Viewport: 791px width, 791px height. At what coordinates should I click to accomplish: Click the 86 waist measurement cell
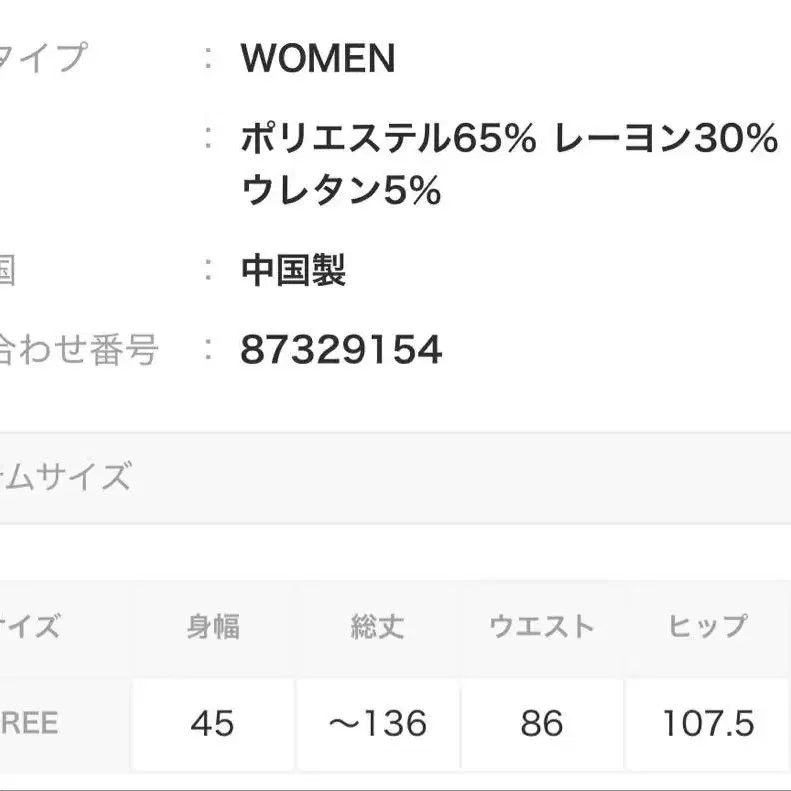[x=541, y=723]
